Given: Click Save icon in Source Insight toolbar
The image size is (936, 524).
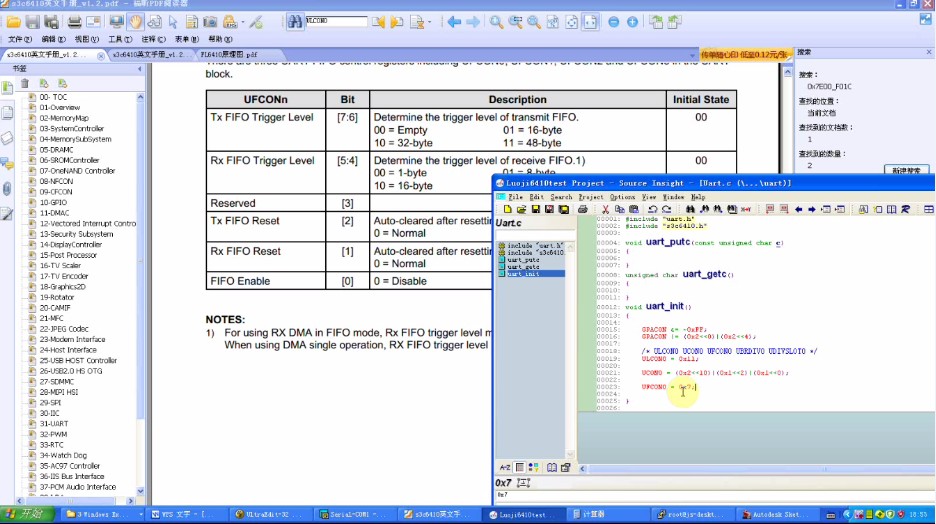Looking at the screenshot, I should pos(535,209).
